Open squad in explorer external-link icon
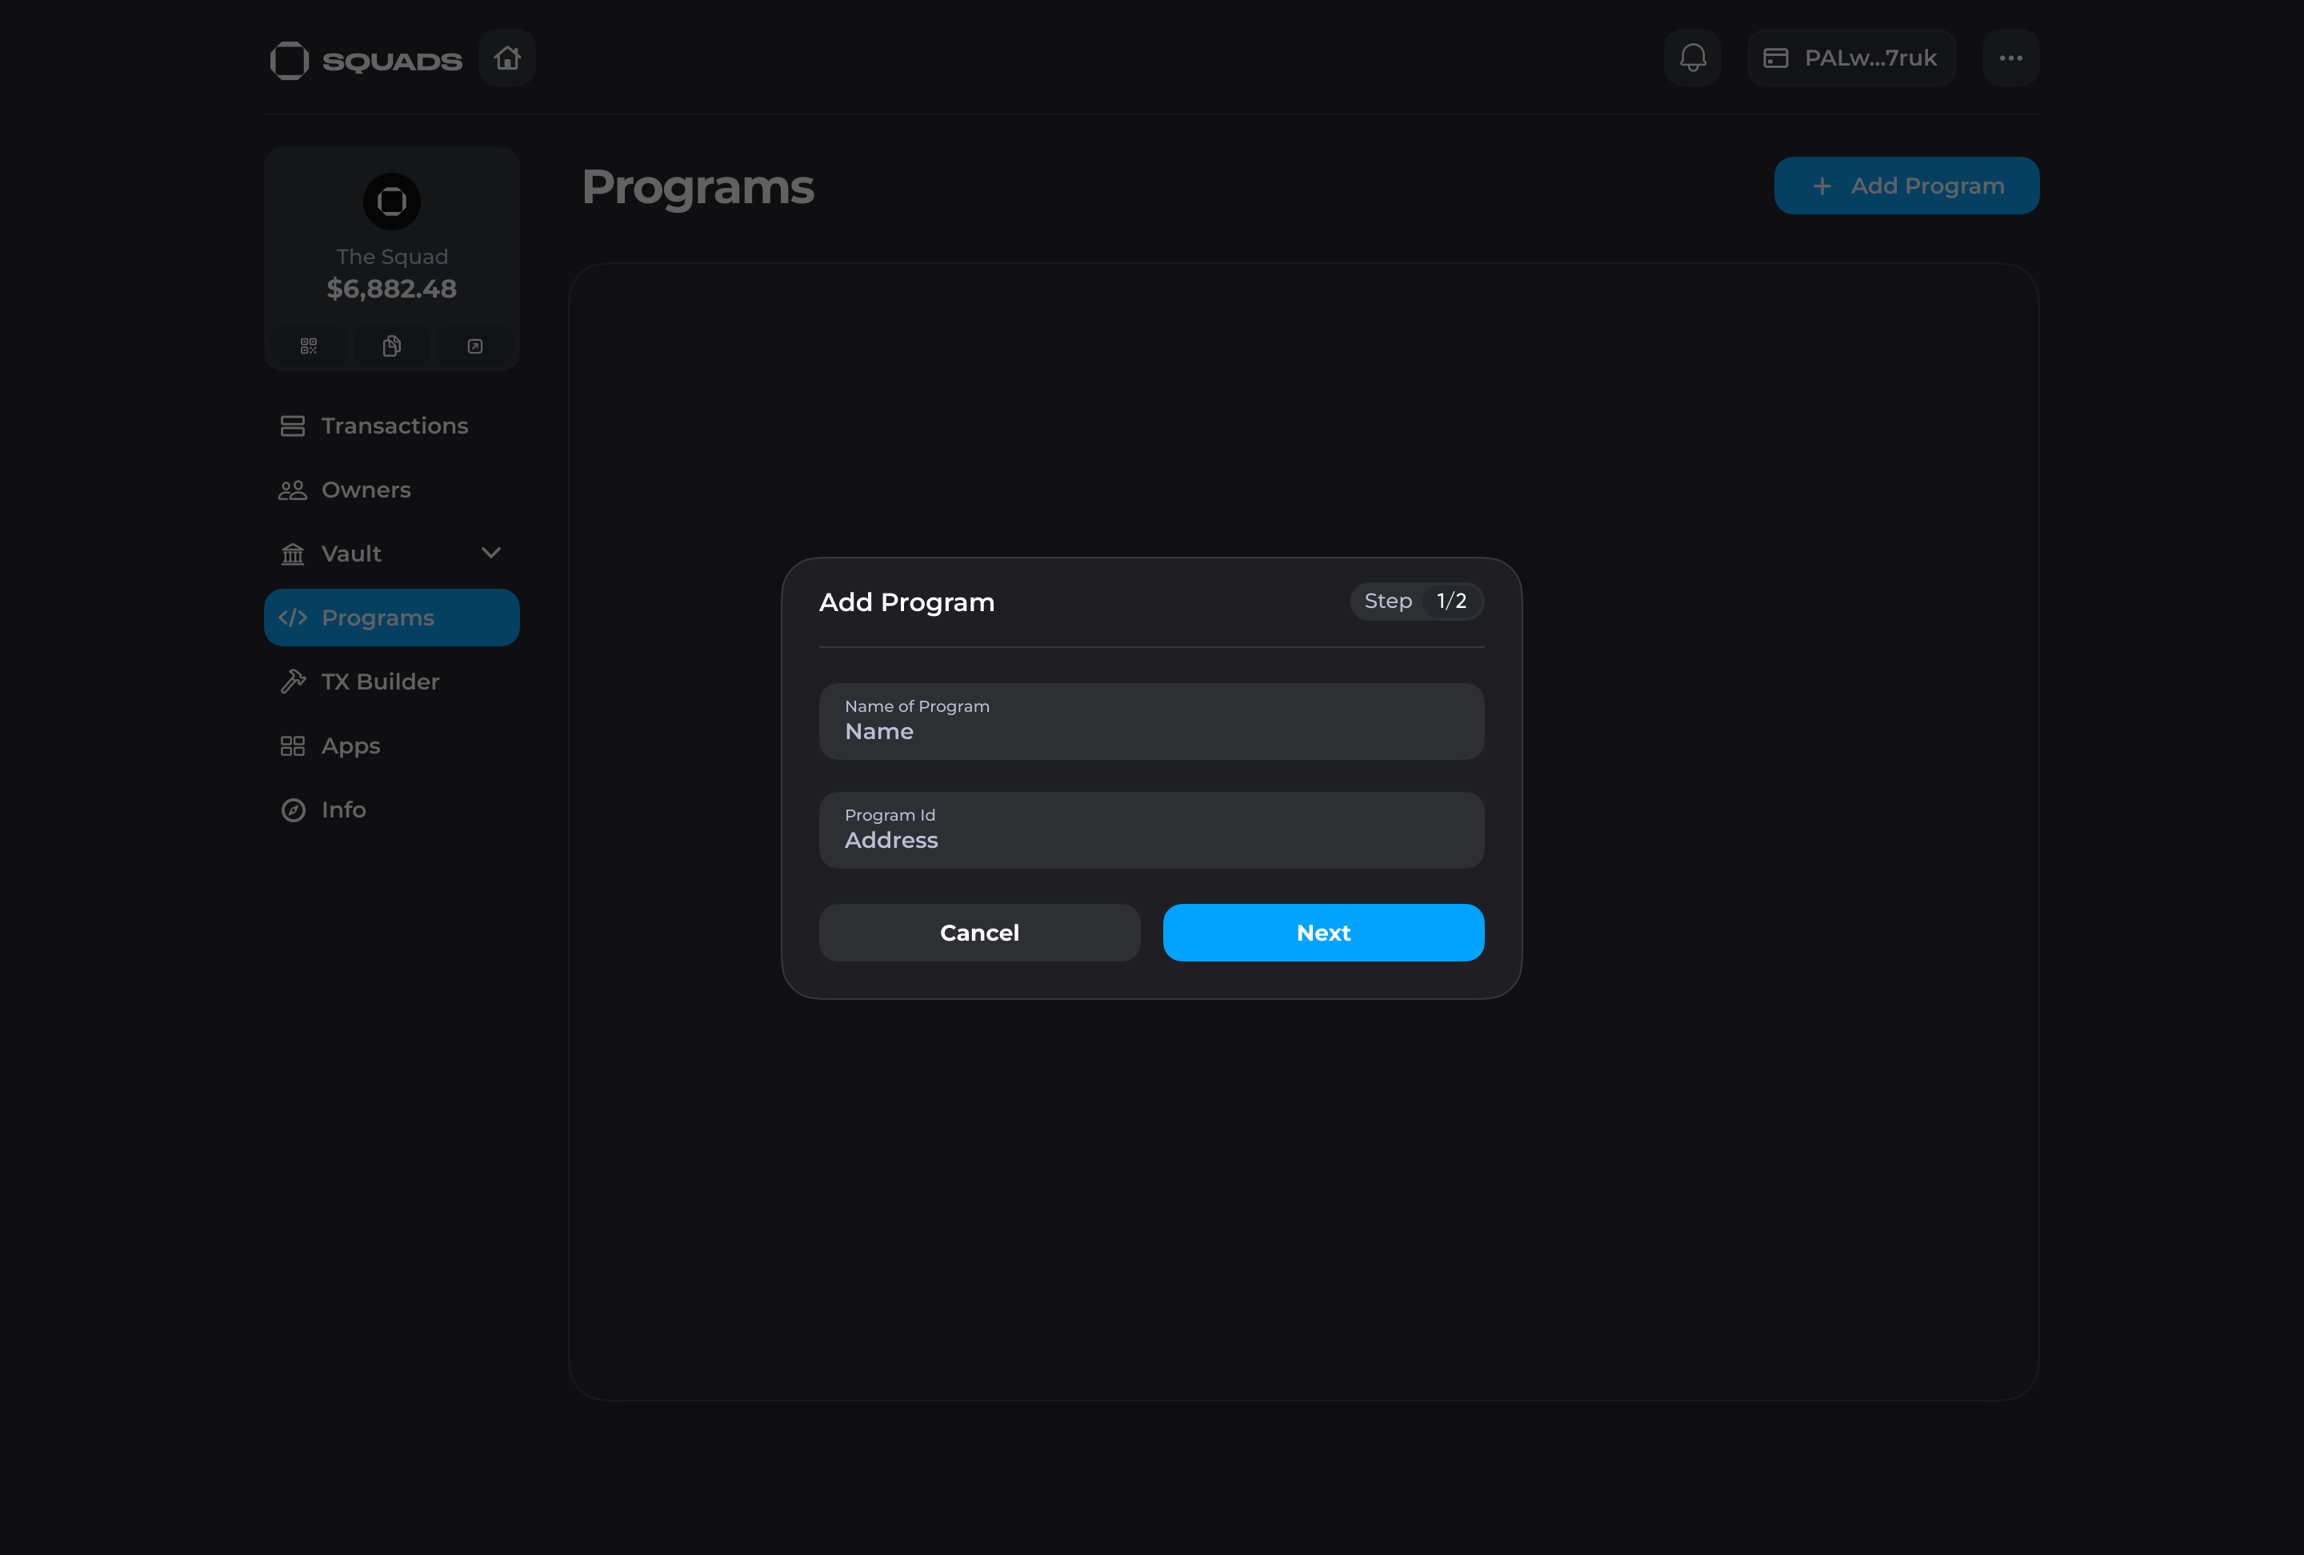This screenshot has height=1555, width=2304. click(475, 346)
